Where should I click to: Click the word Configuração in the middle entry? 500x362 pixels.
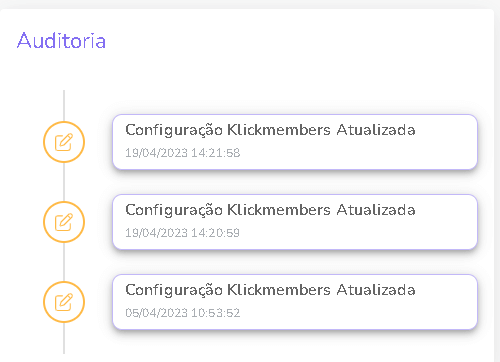pos(174,211)
